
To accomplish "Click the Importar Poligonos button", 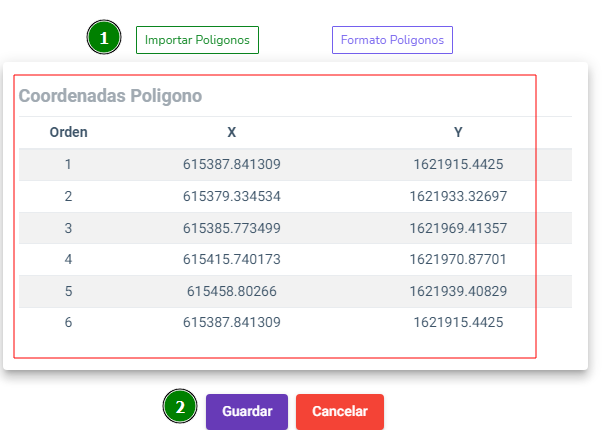I will click(197, 40).
